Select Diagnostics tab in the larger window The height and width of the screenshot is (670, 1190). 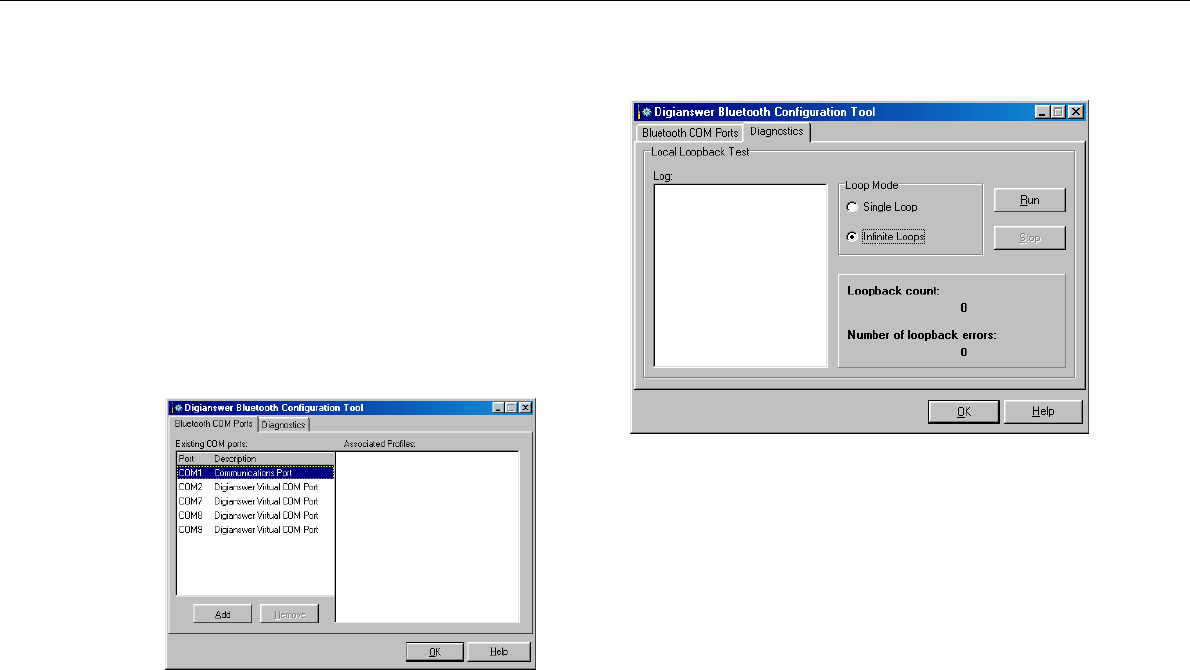pos(776,131)
